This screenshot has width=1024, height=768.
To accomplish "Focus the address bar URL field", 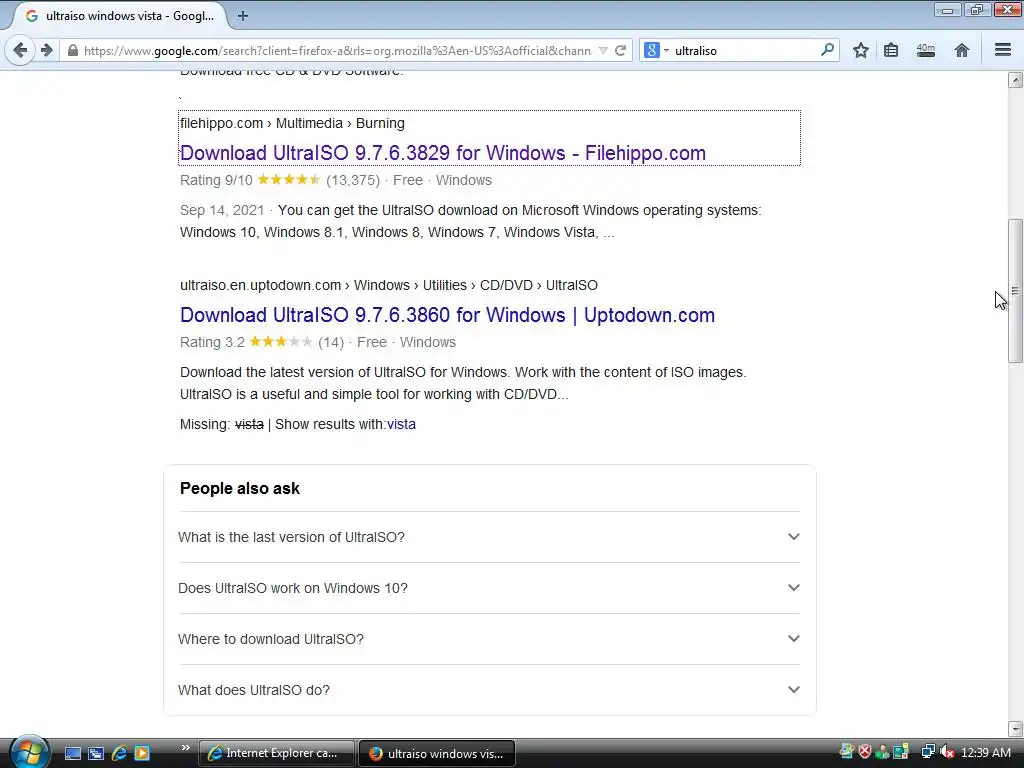I will coord(336,50).
